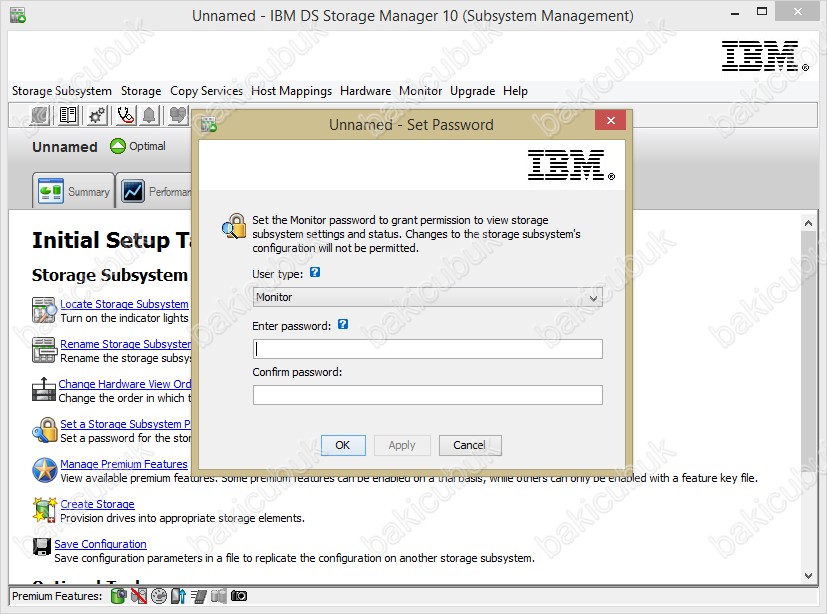Focus the Enter password field
The height and width of the screenshot is (614, 827).
[427, 349]
